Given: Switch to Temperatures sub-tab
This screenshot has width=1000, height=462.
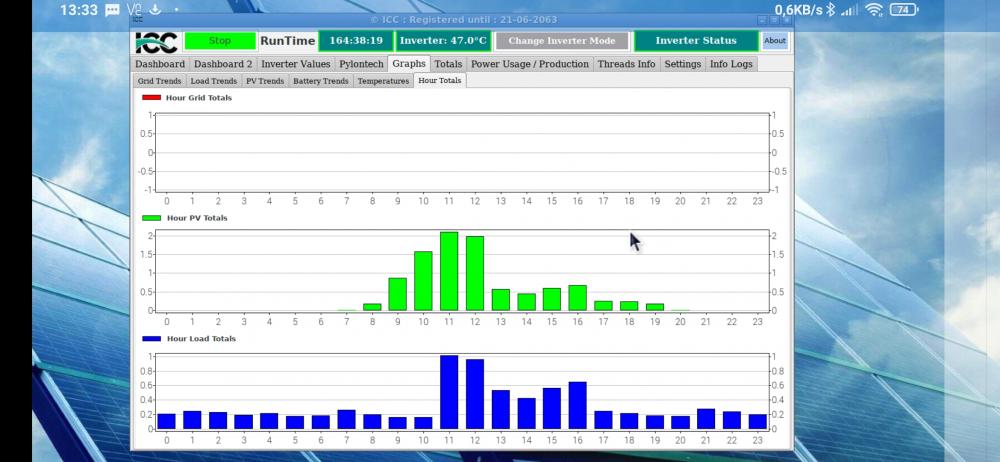Looking at the screenshot, I should coord(383,81).
